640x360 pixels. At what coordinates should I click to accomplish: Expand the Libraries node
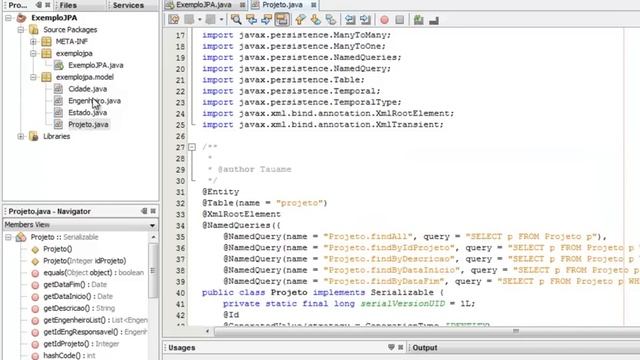(x=21, y=136)
